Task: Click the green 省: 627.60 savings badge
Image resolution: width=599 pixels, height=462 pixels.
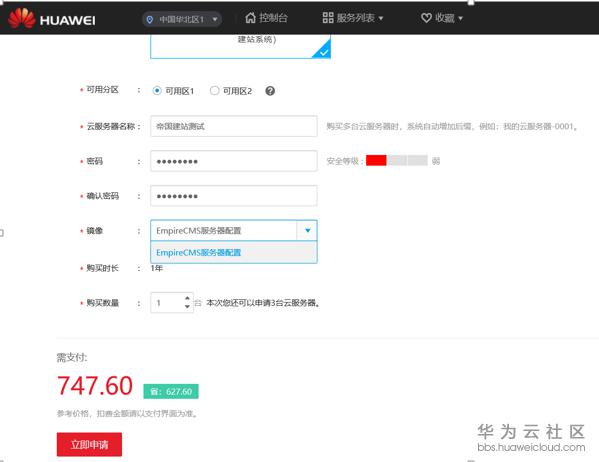Action: coord(171,391)
